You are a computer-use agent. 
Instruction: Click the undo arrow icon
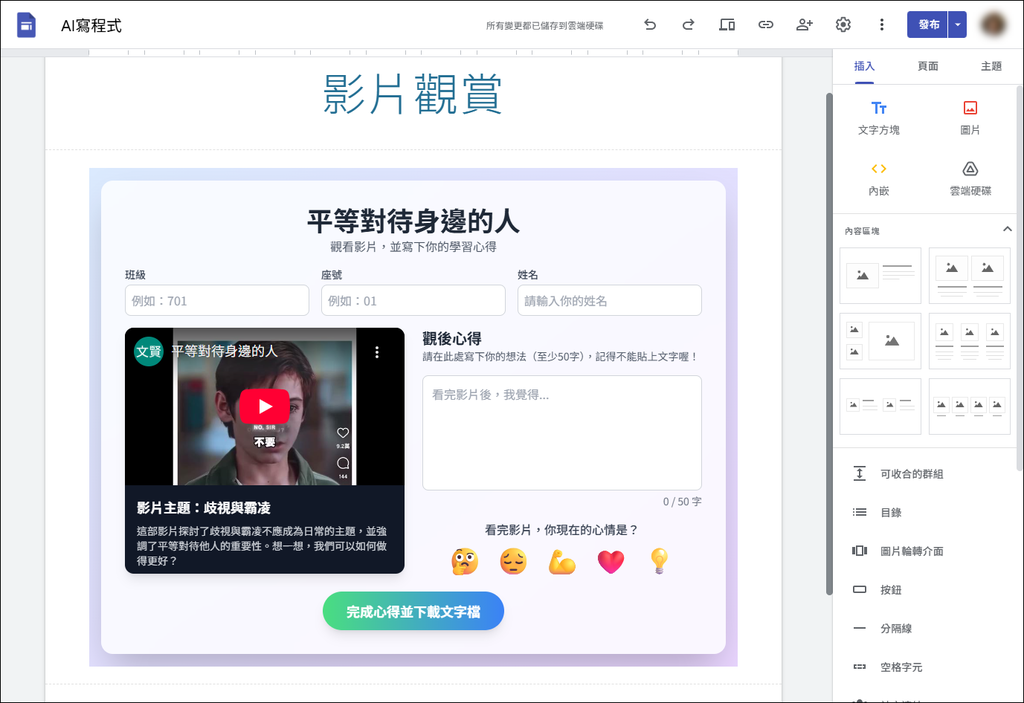click(x=650, y=25)
